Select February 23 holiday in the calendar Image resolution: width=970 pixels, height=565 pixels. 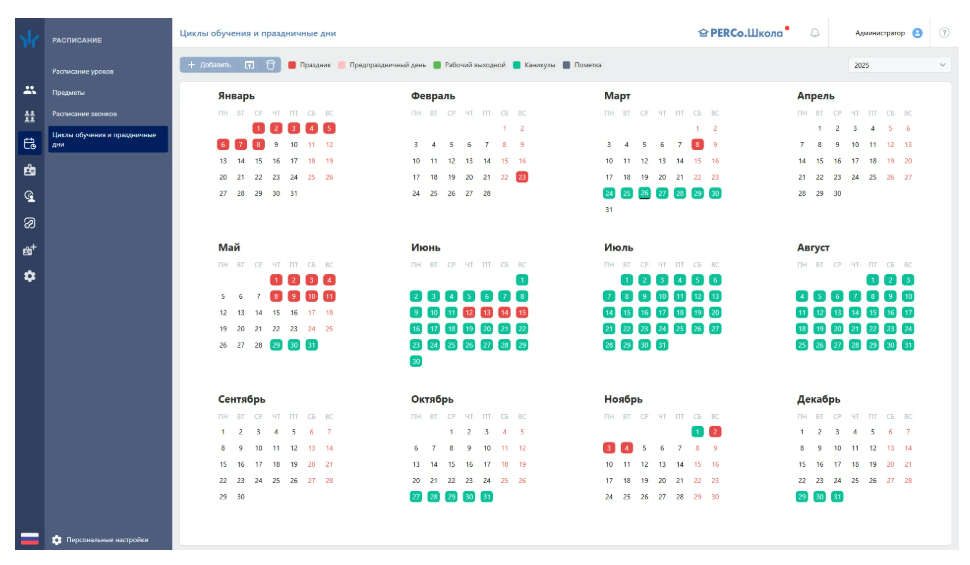click(522, 177)
